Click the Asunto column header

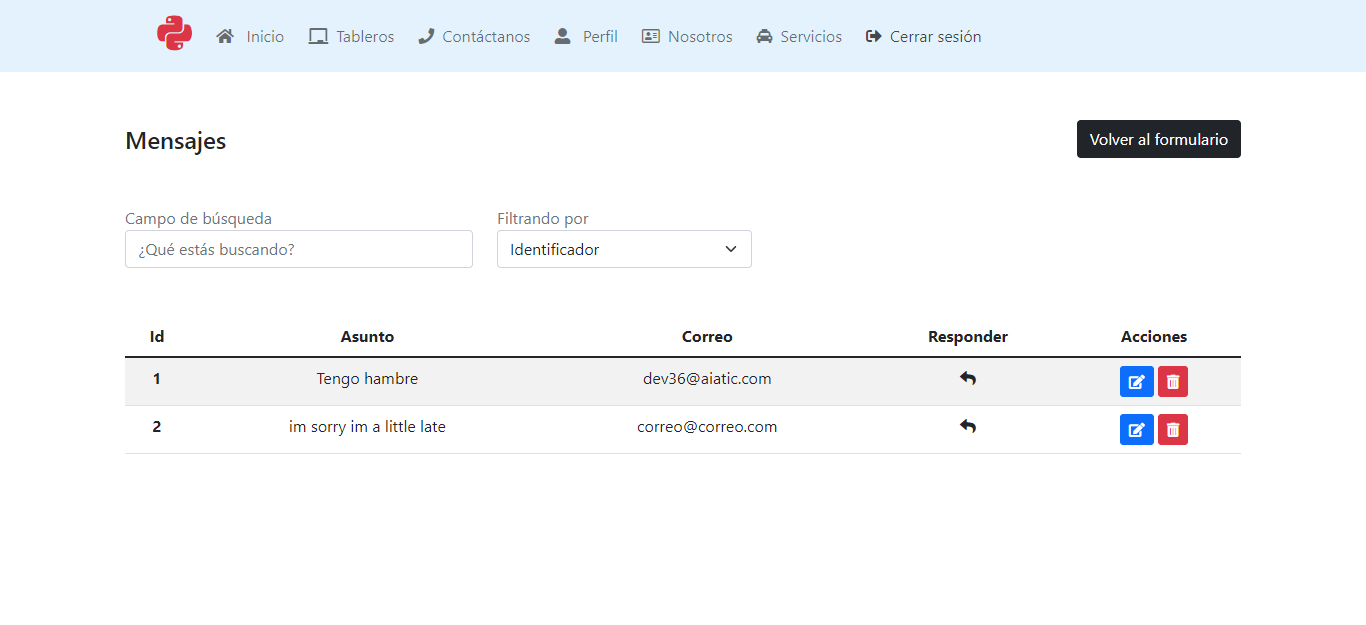coord(367,337)
